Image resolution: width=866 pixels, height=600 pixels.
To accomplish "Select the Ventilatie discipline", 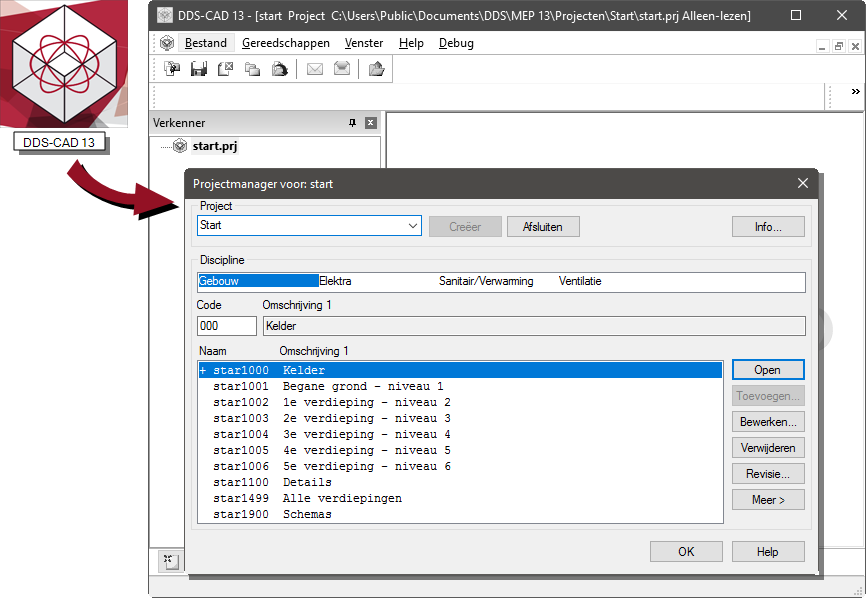I will click(580, 281).
